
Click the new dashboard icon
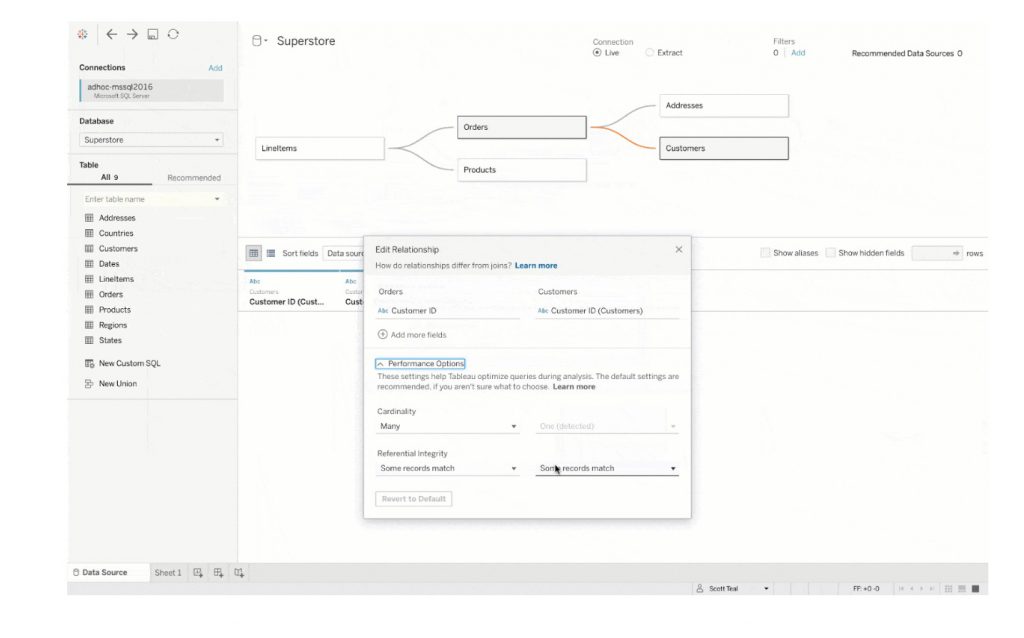click(x=216, y=572)
